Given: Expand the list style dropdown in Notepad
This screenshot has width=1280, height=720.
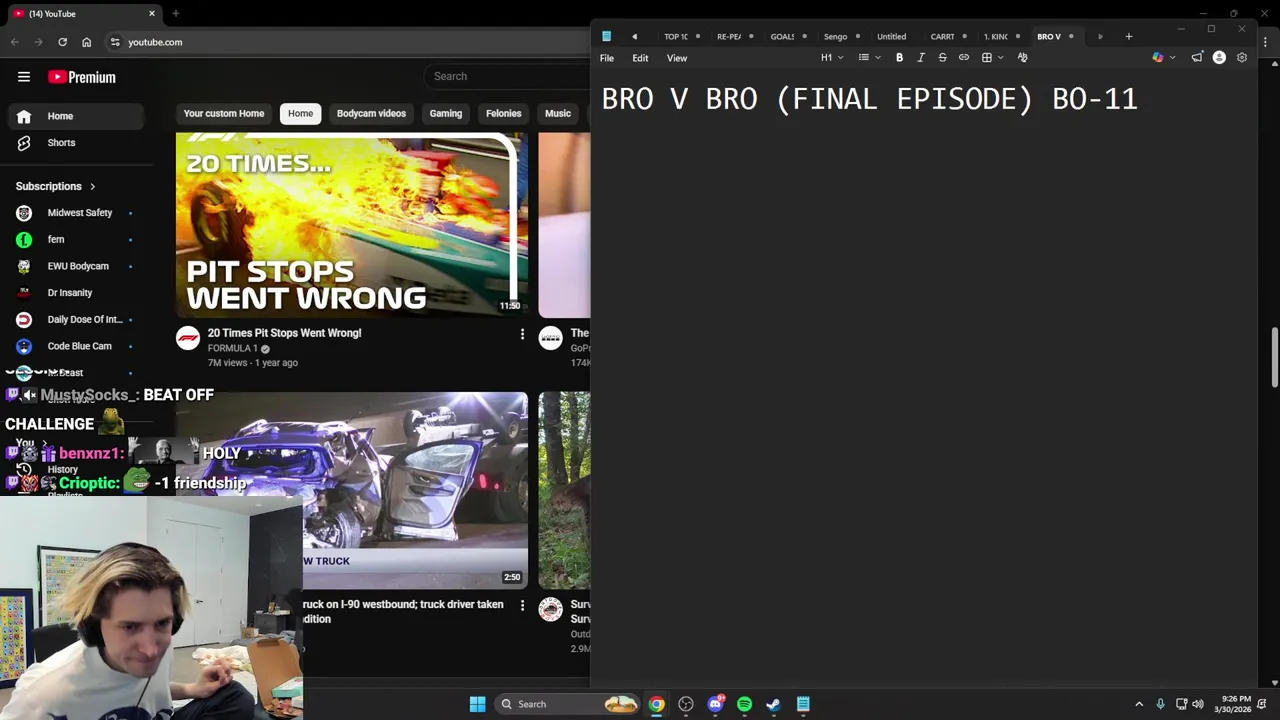Looking at the screenshot, I should (878, 58).
